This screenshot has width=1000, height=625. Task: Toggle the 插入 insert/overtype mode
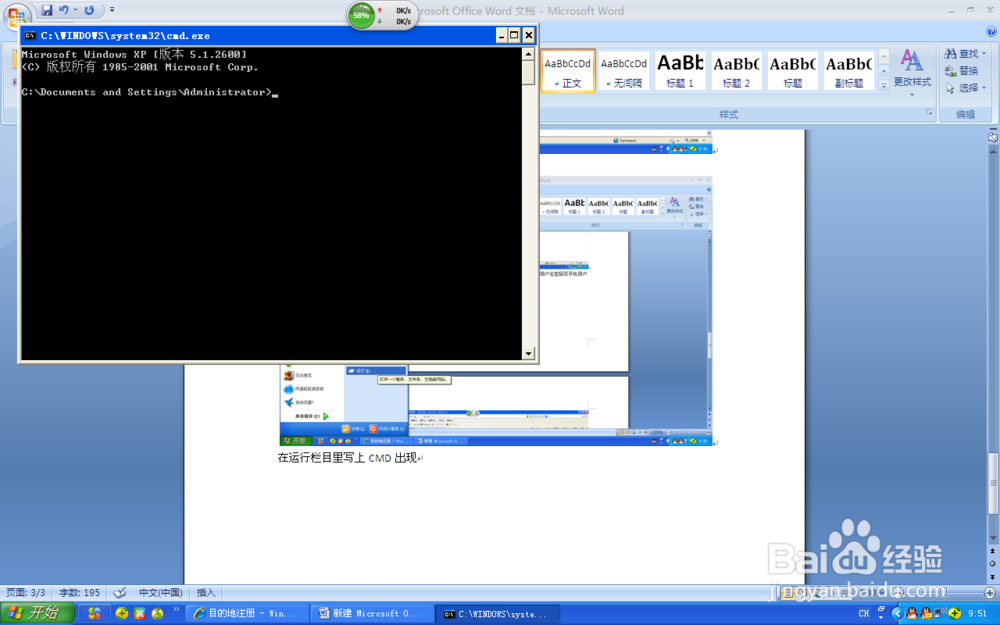click(205, 593)
